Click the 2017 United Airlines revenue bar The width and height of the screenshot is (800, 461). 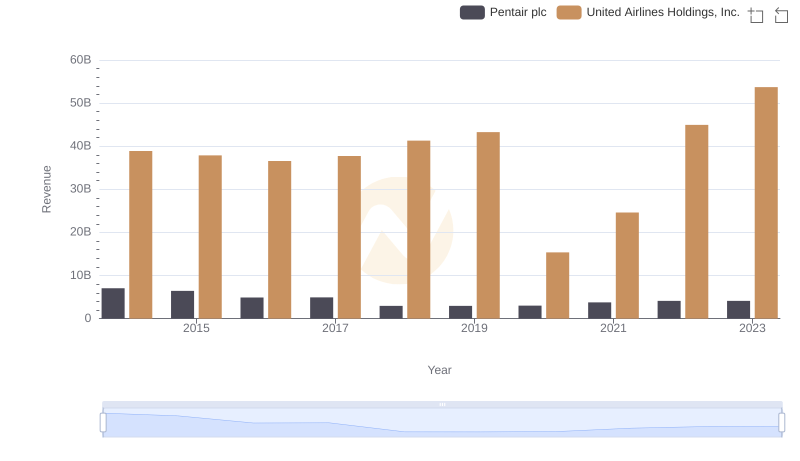tap(349, 237)
